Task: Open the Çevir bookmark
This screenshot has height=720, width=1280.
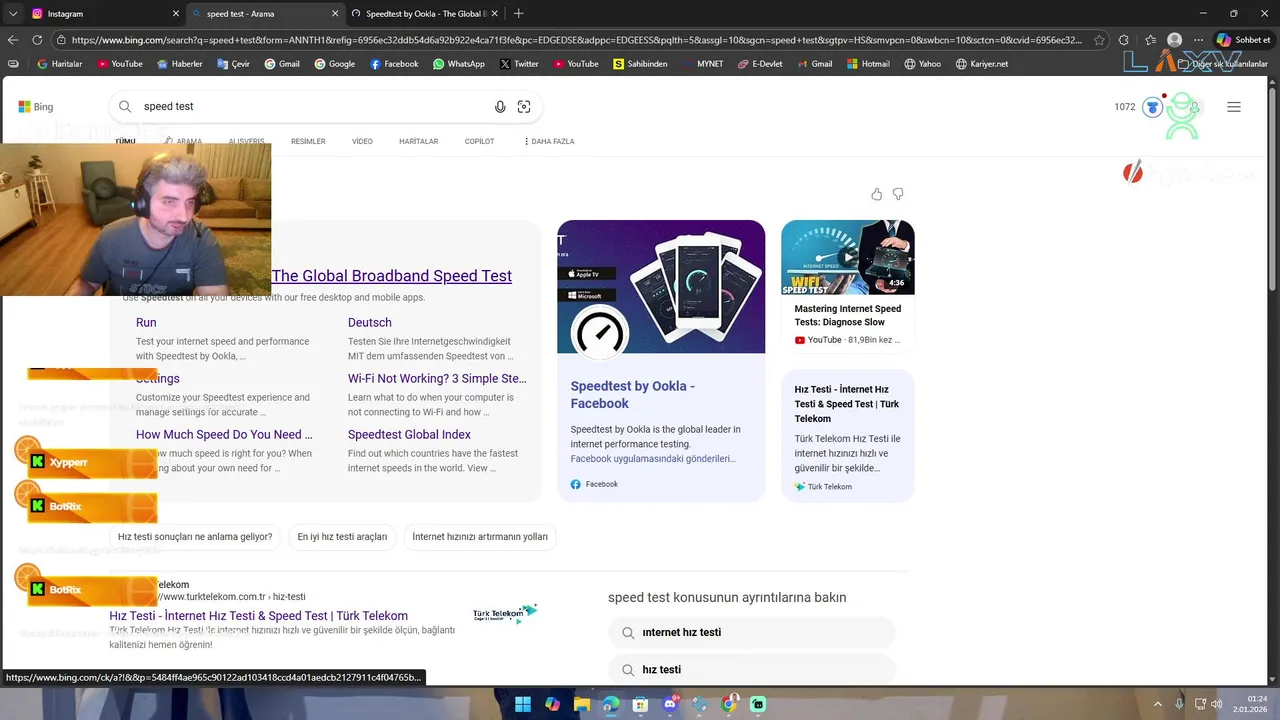Action: click(232, 64)
